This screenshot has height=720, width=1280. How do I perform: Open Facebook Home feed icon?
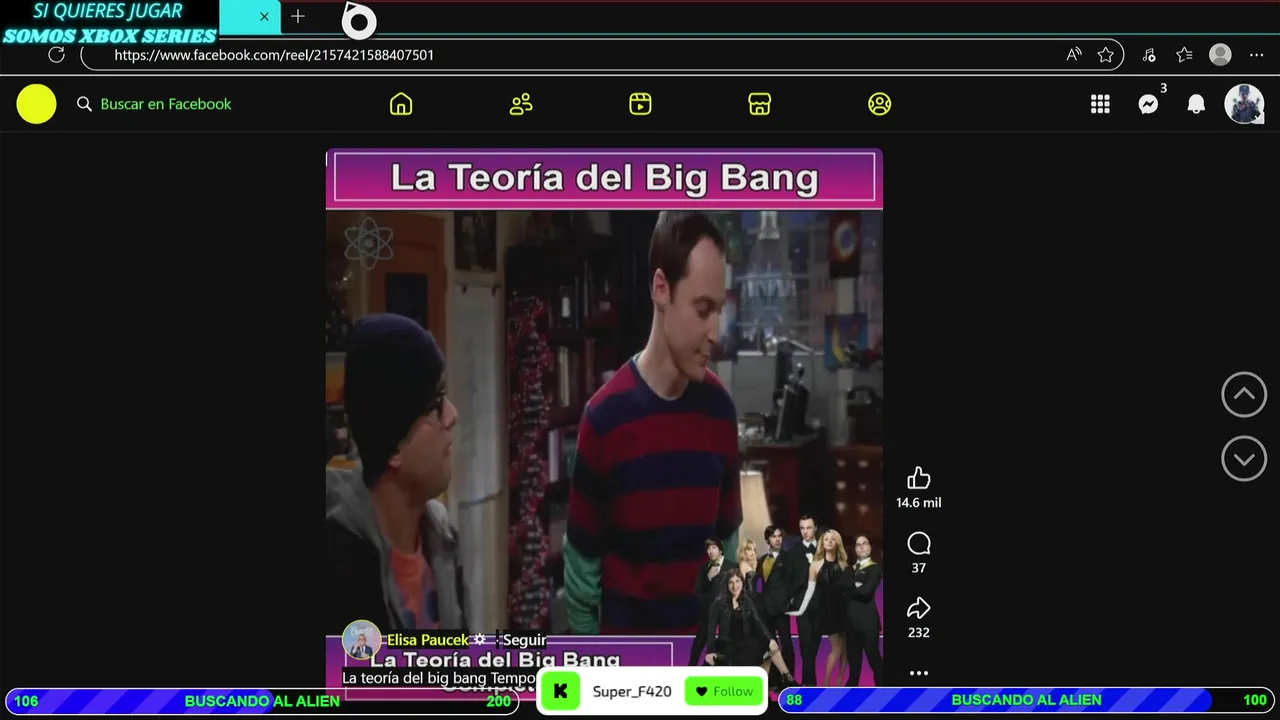click(x=401, y=104)
